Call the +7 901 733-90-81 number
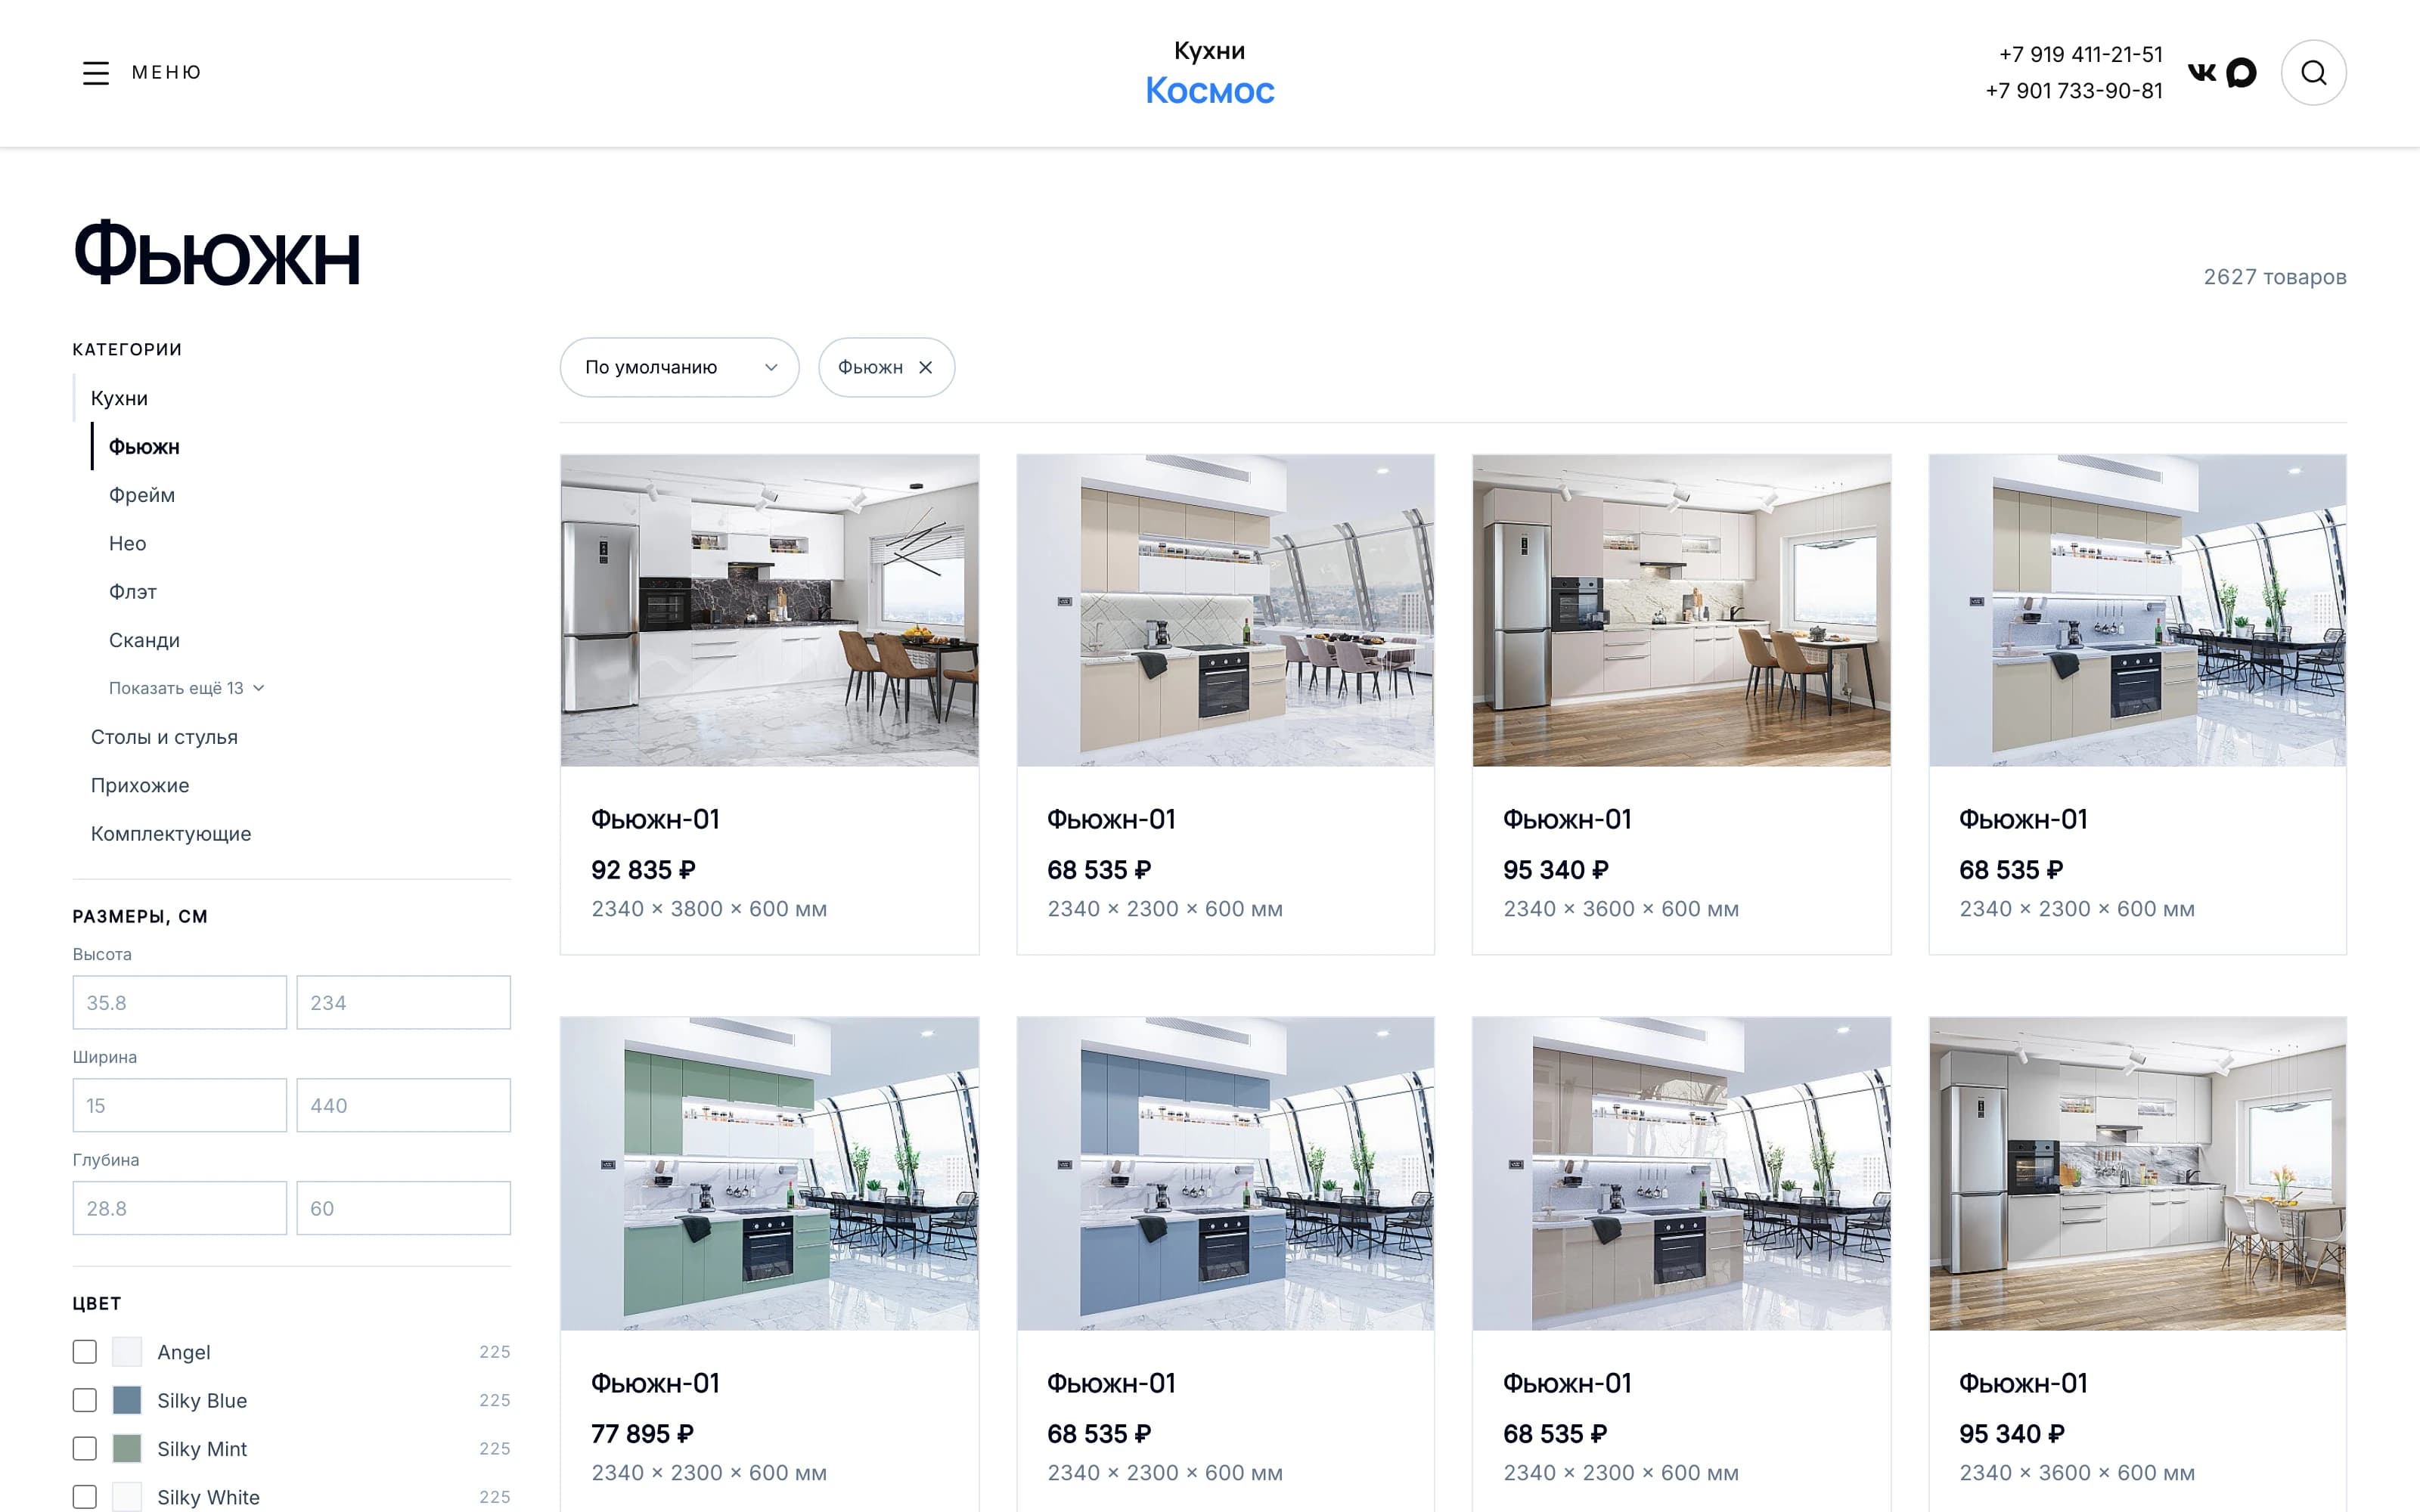The image size is (2420, 1512). [2074, 91]
